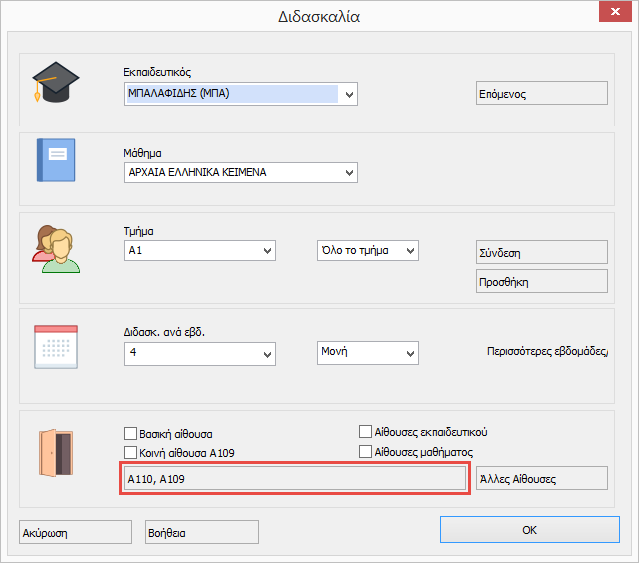Screen dimensions: 639x563
Task: Click the rooms field showing A110, A109
Action: 294,479
